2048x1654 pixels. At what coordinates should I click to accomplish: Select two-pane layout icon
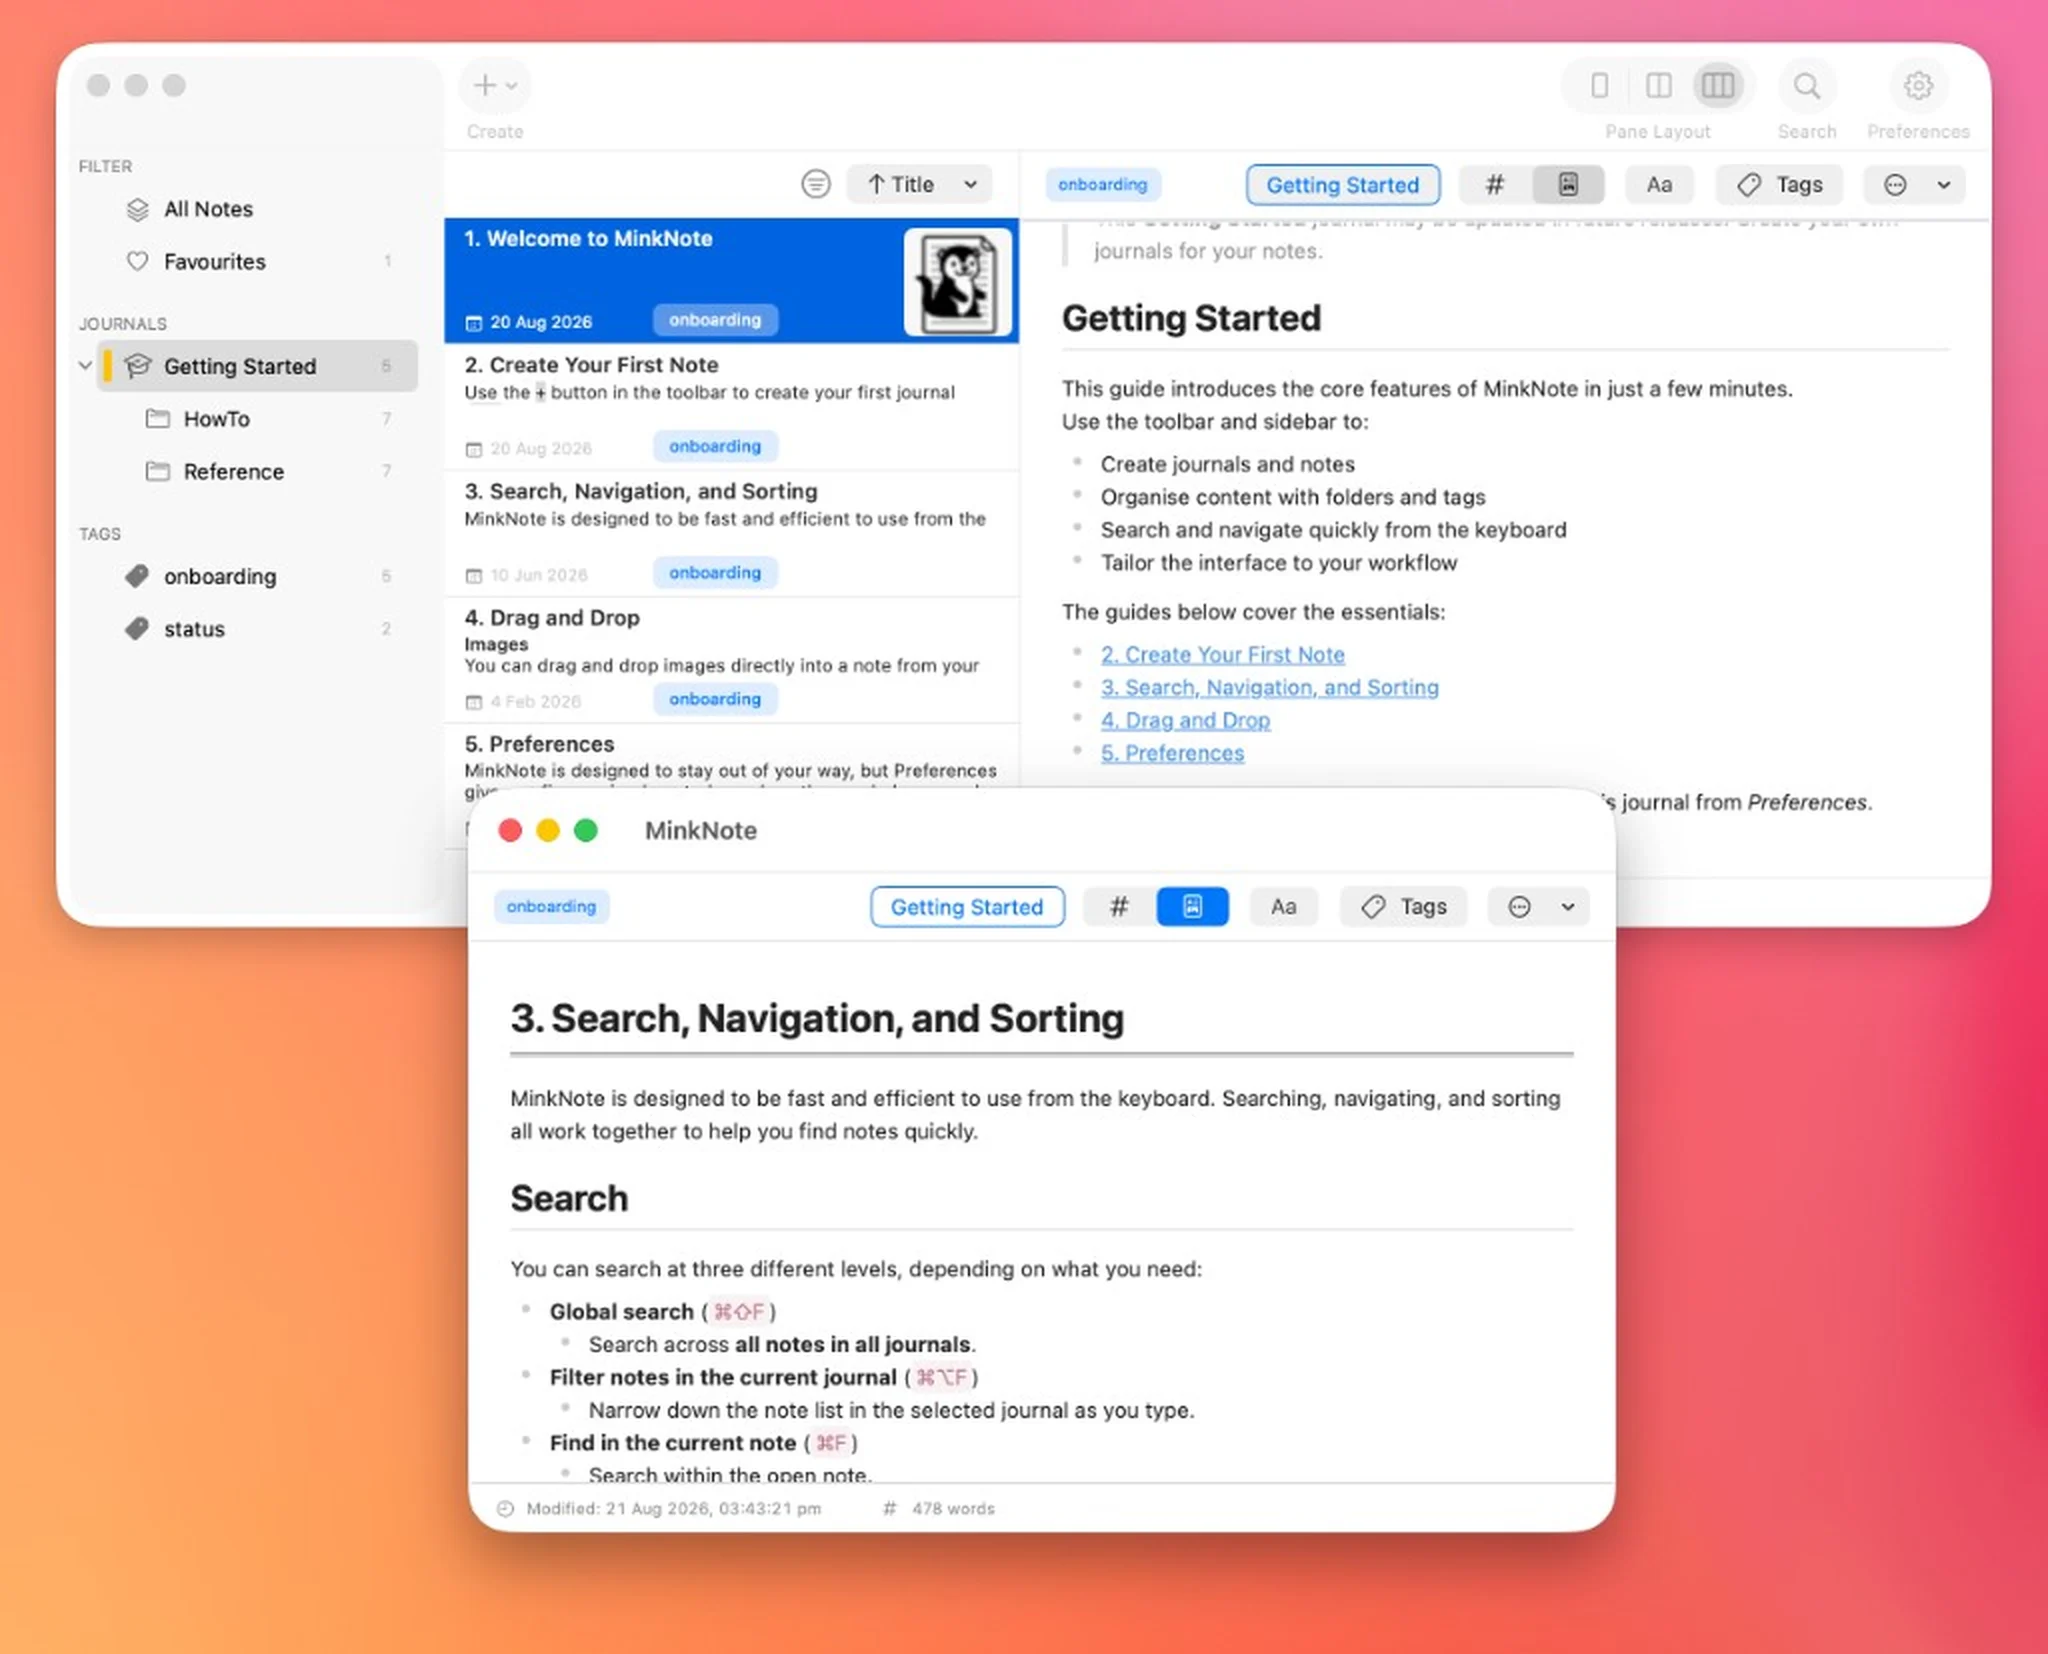tap(1658, 86)
